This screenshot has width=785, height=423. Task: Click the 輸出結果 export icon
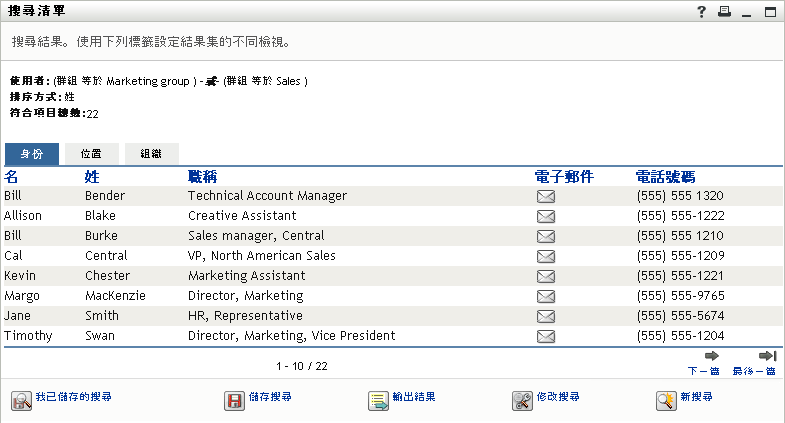378,400
